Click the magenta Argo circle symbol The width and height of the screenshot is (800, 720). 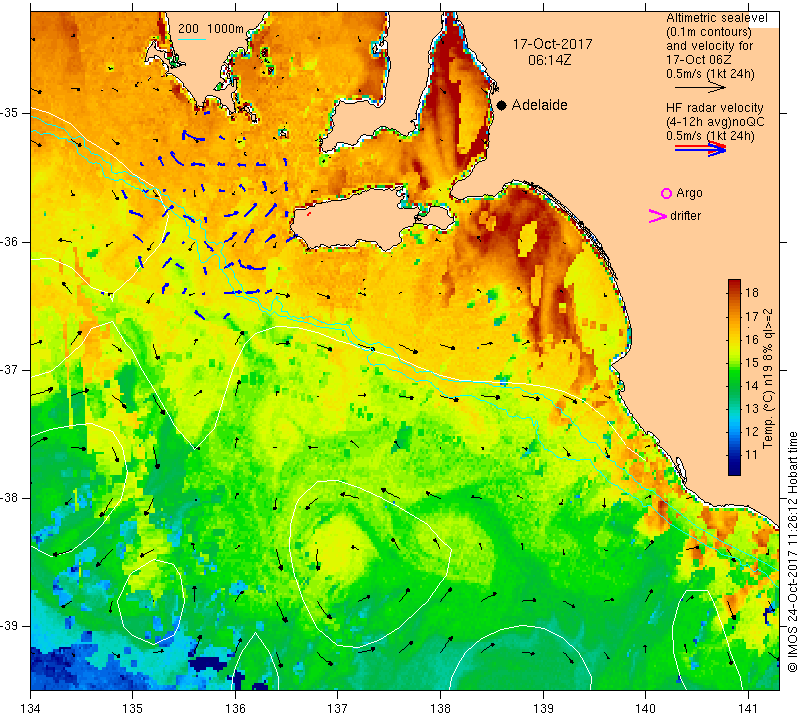pyautogui.click(x=666, y=193)
